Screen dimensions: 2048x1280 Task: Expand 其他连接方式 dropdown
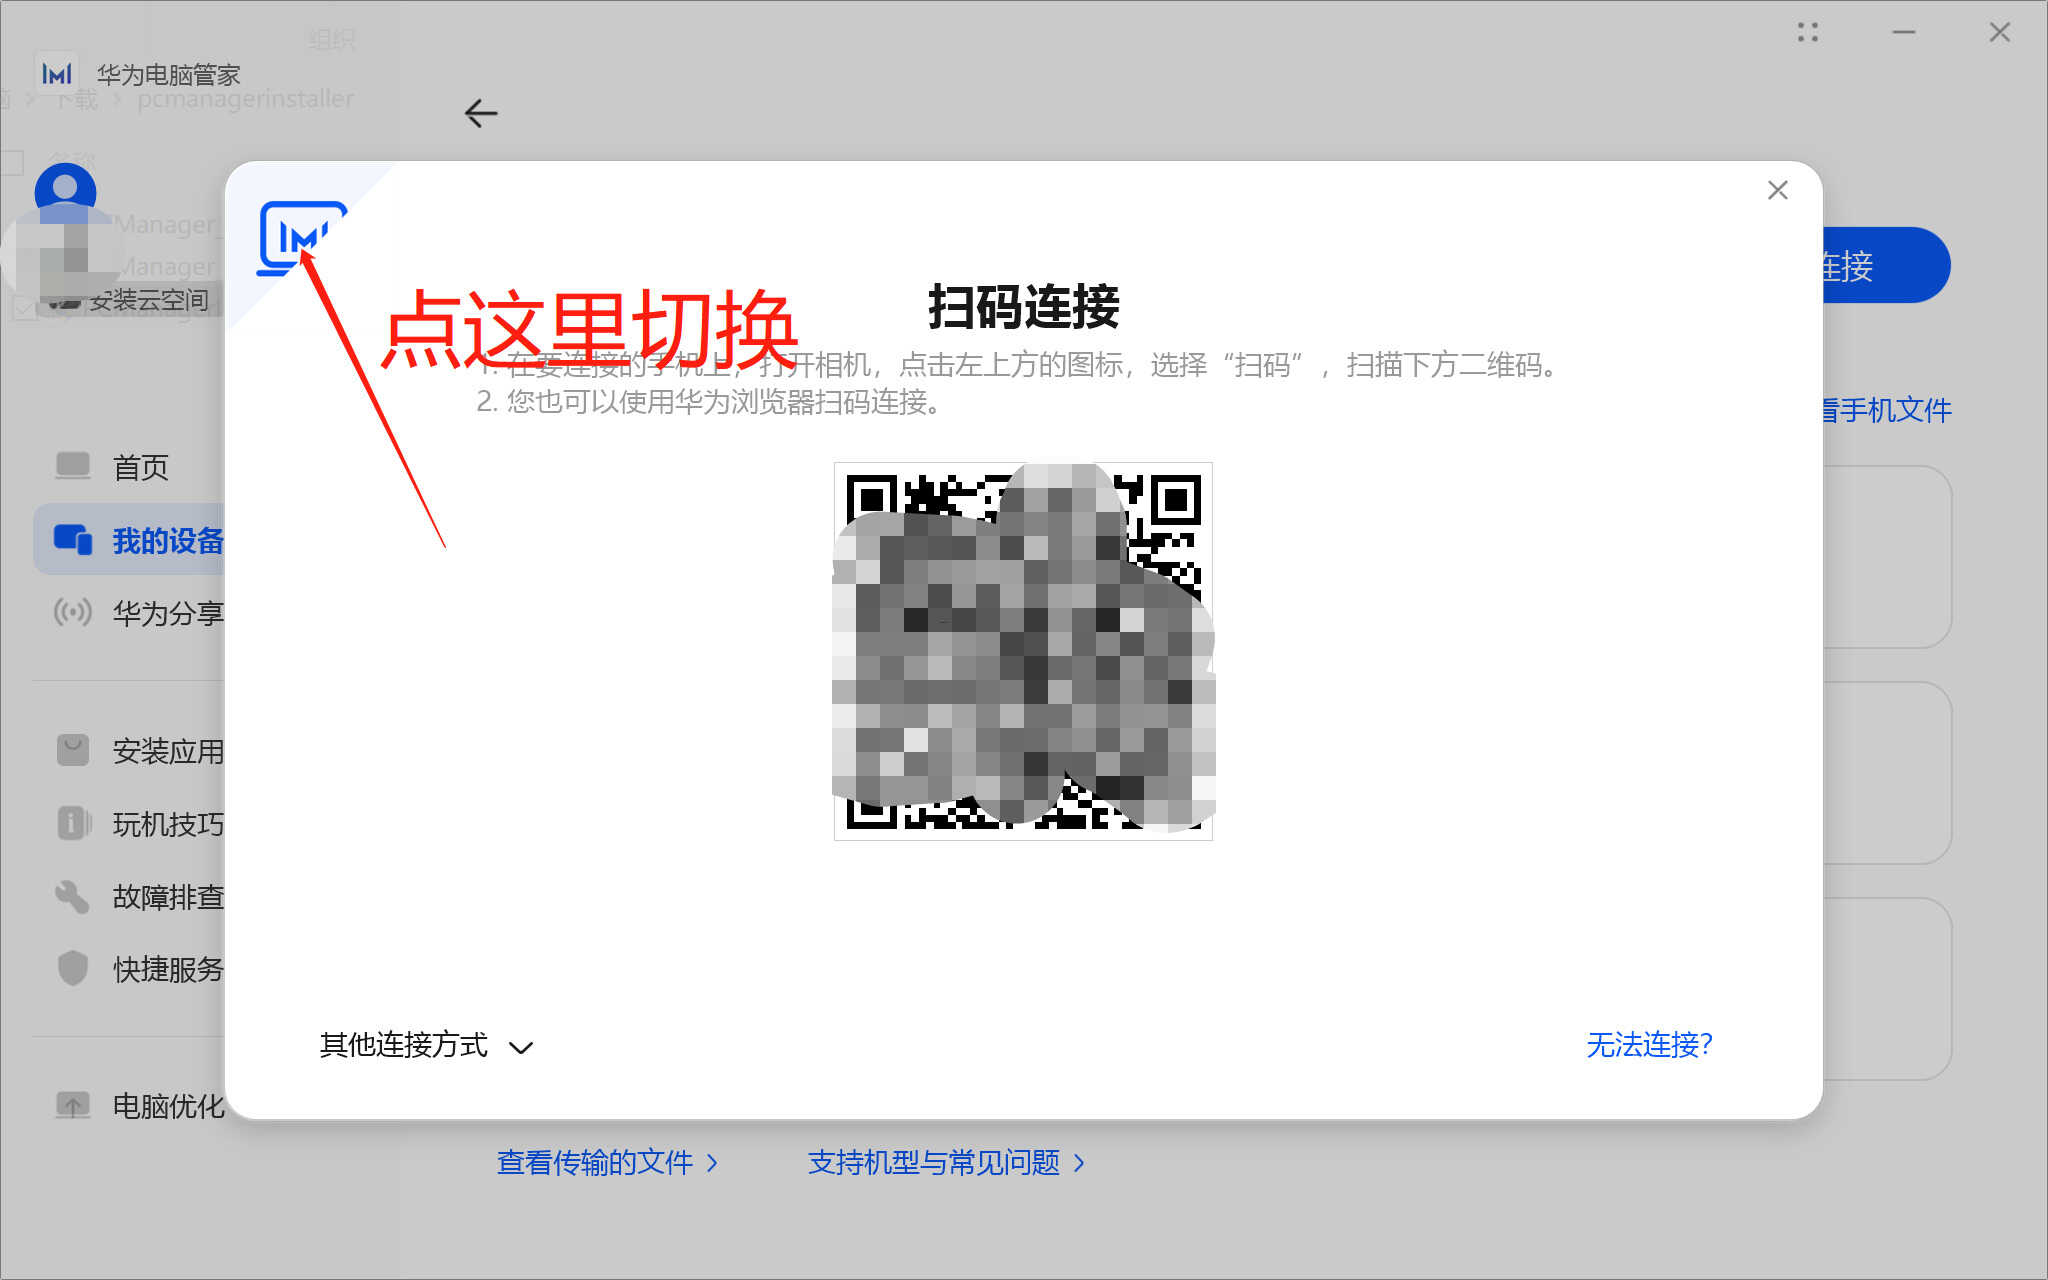tap(426, 1045)
